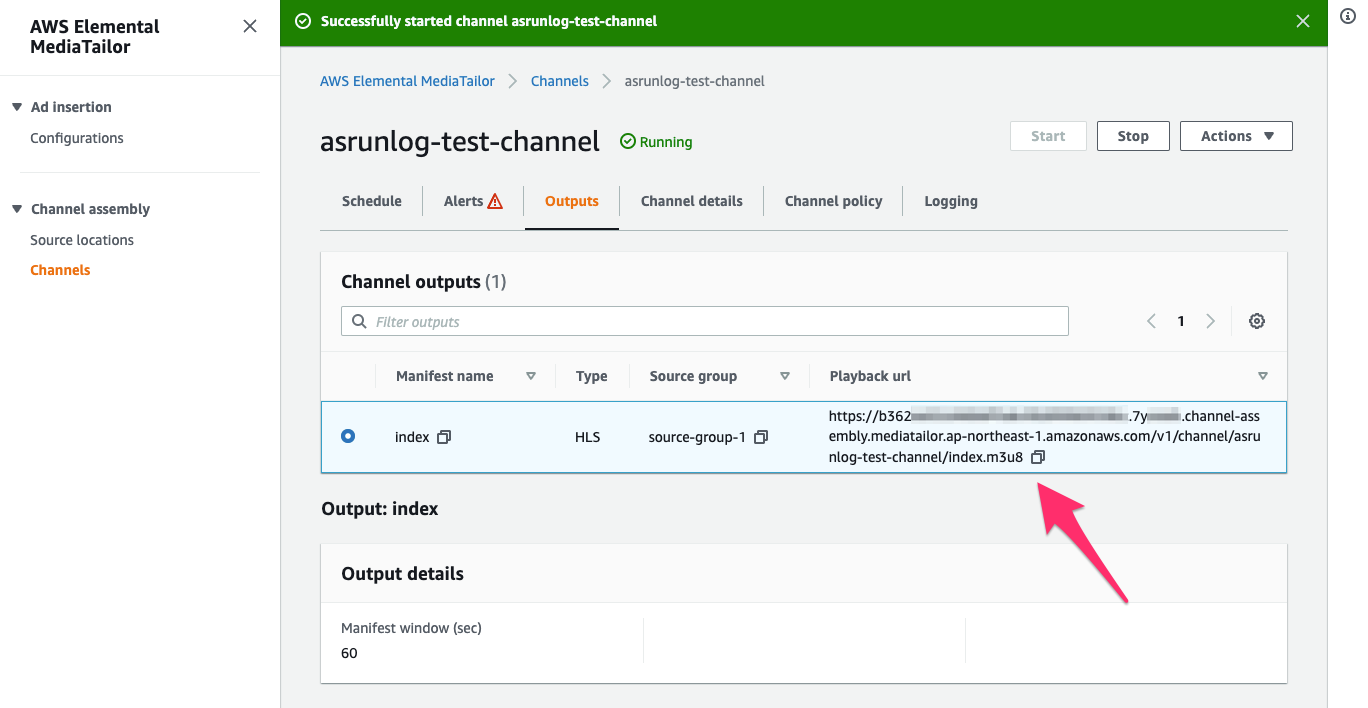The height and width of the screenshot is (708, 1368).
Task: Click the Output details heading
Action: click(403, 574)
